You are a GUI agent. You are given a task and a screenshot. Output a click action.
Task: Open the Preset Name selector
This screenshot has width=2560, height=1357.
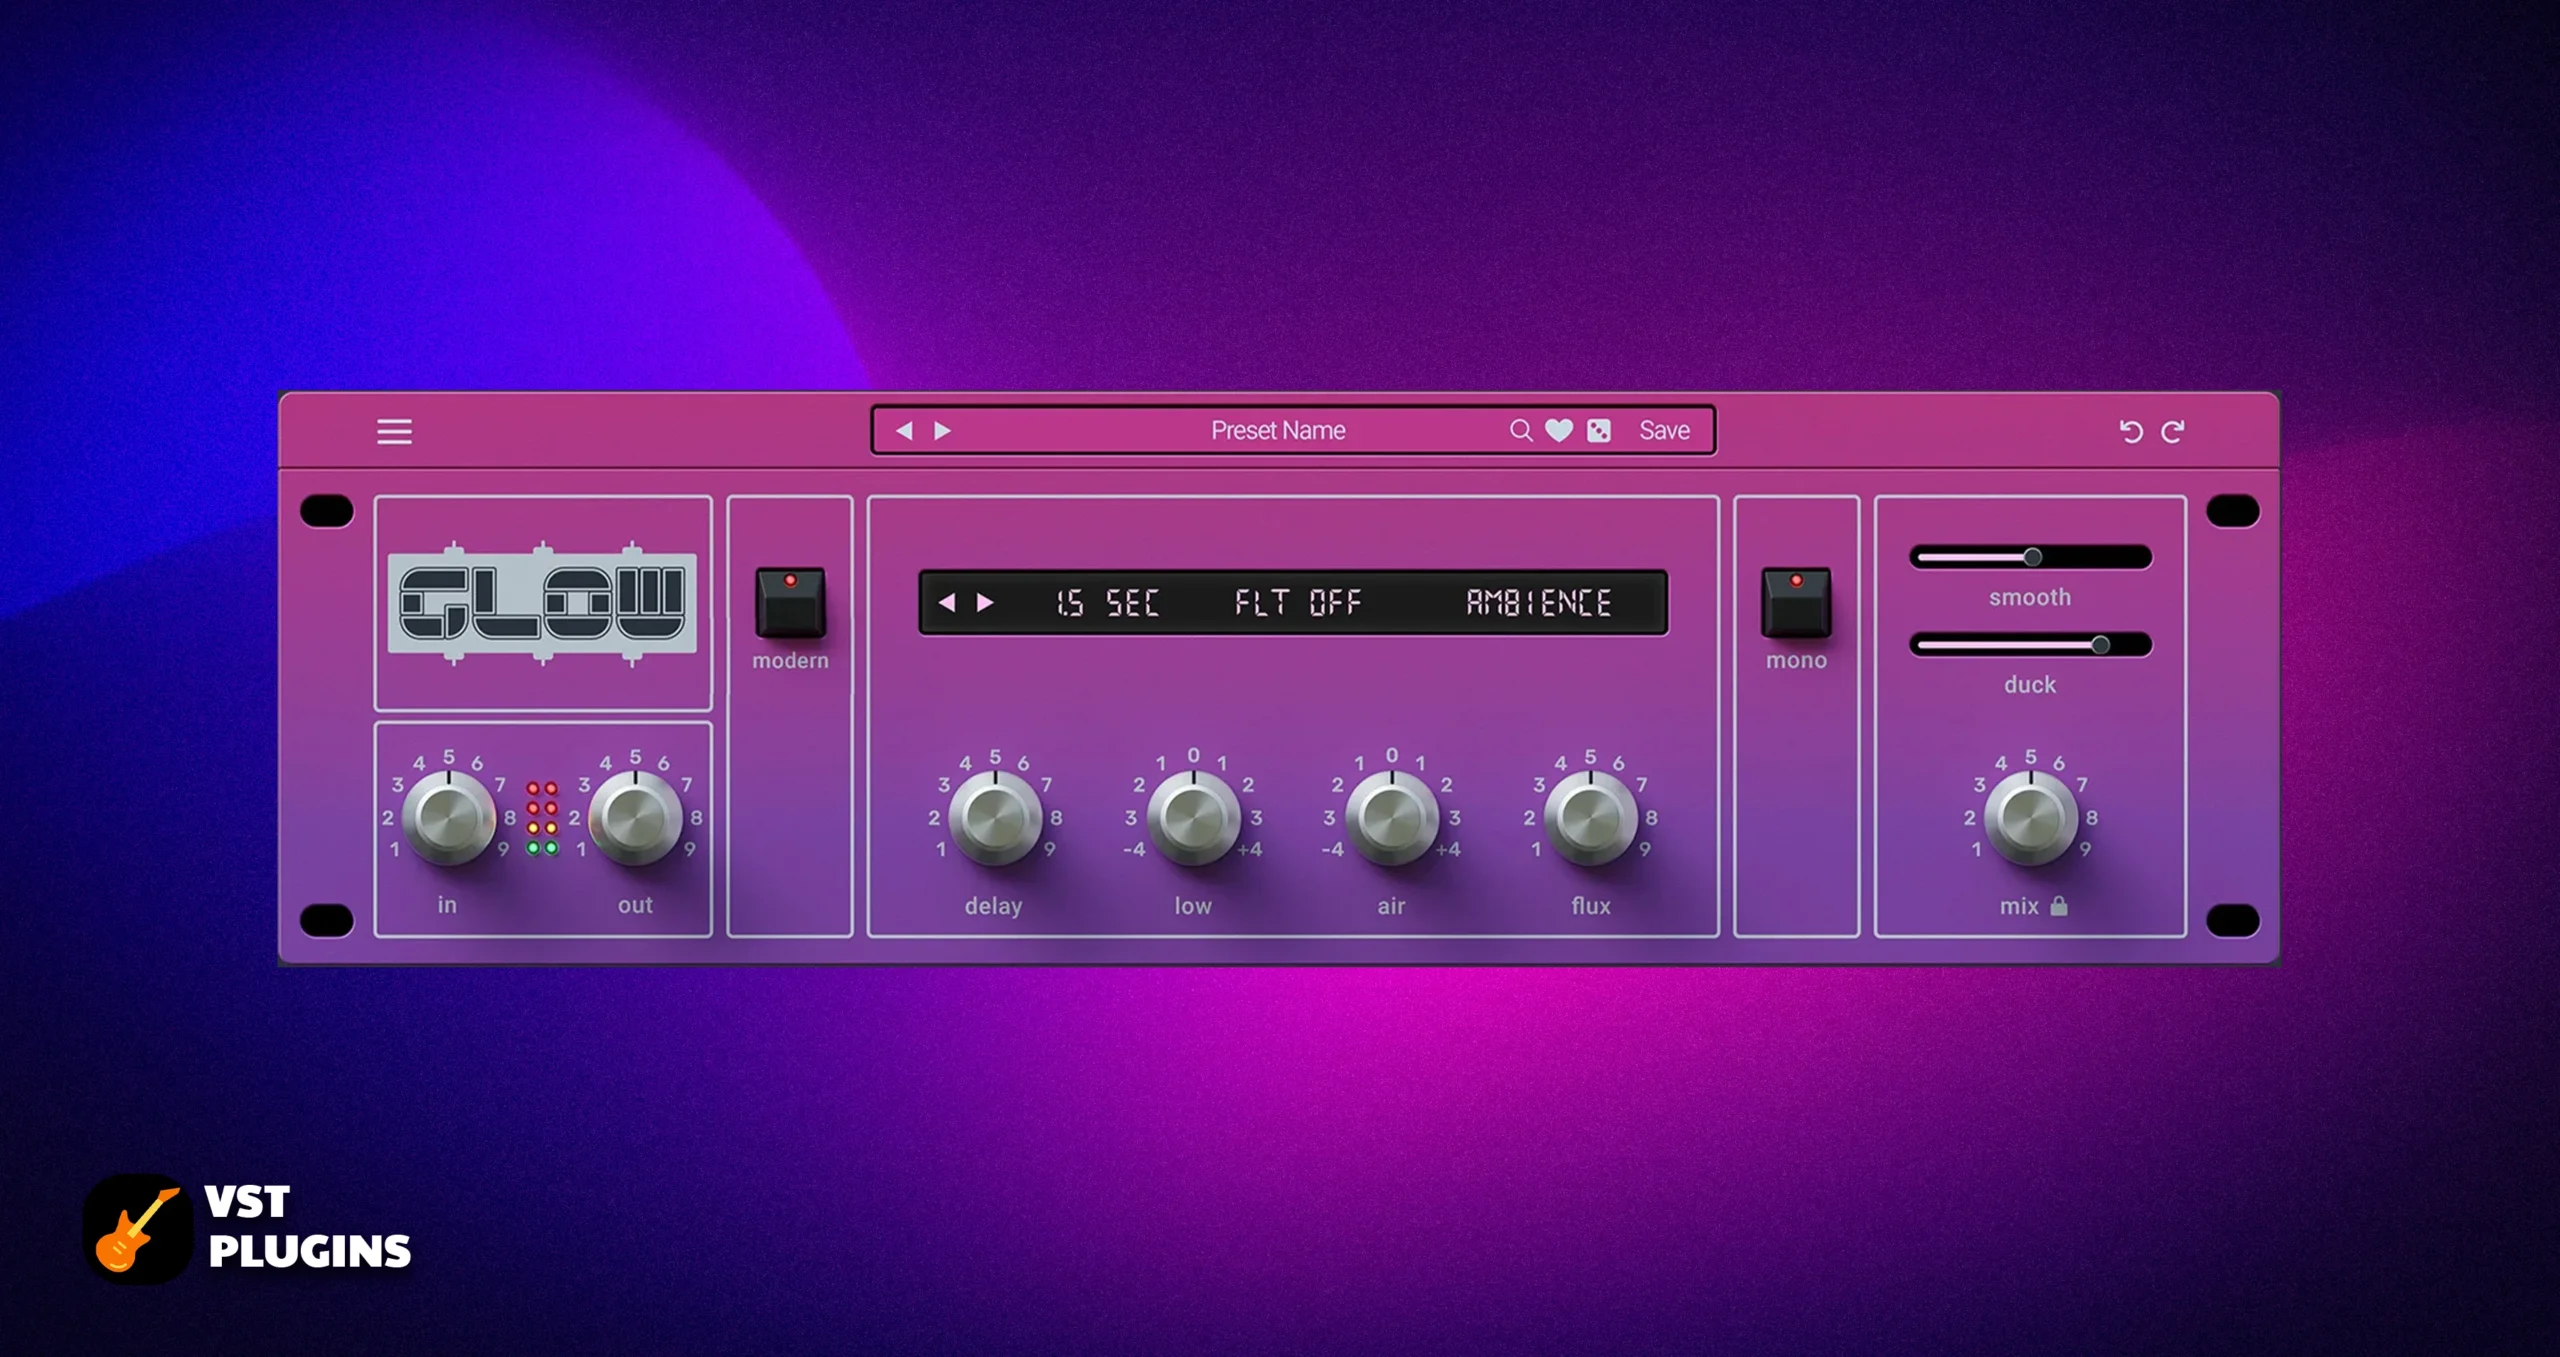coord(1278,430)
